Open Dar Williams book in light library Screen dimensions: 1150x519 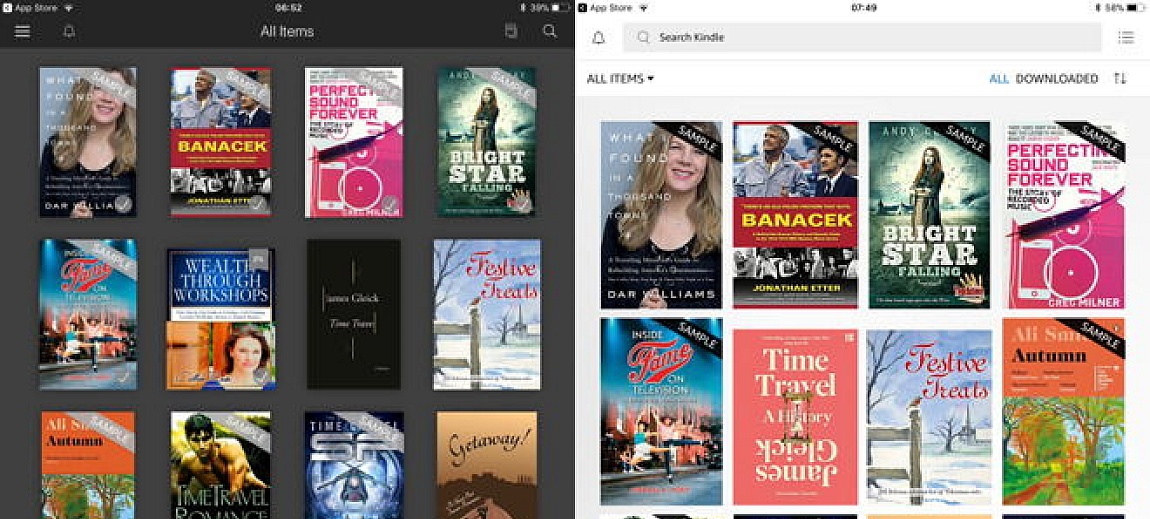662,215
